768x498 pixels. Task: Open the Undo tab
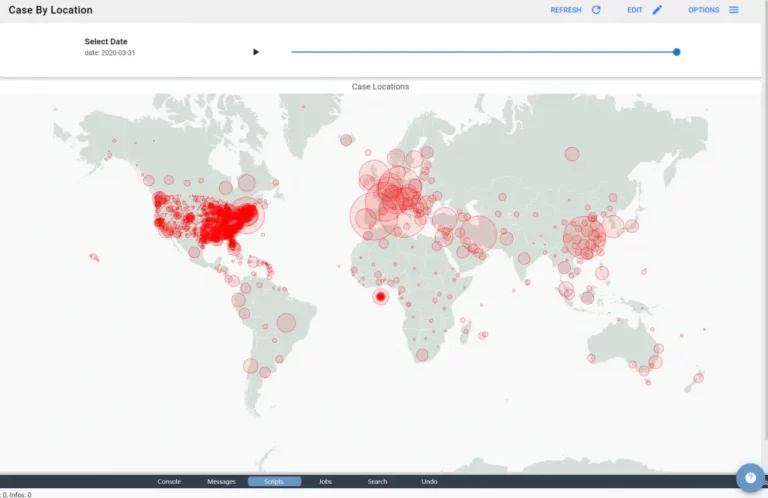429,481
